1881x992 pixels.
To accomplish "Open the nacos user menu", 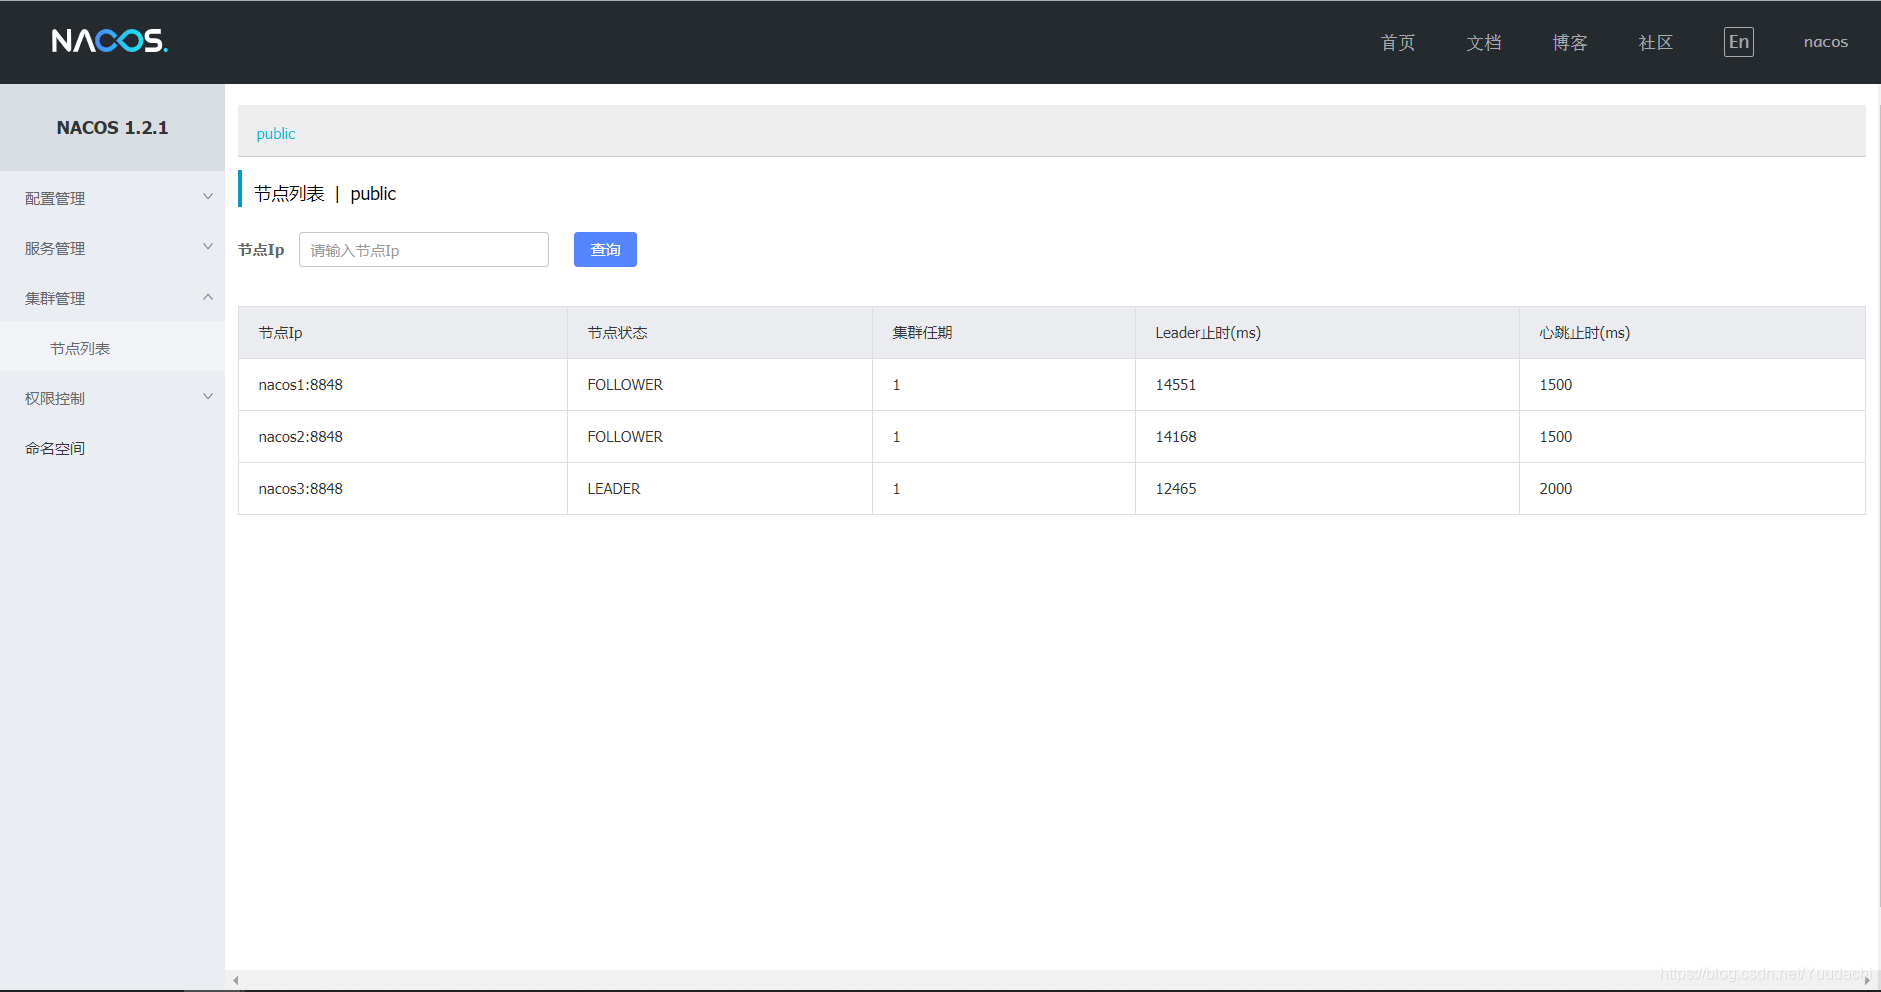I will tap(1826, 42).
